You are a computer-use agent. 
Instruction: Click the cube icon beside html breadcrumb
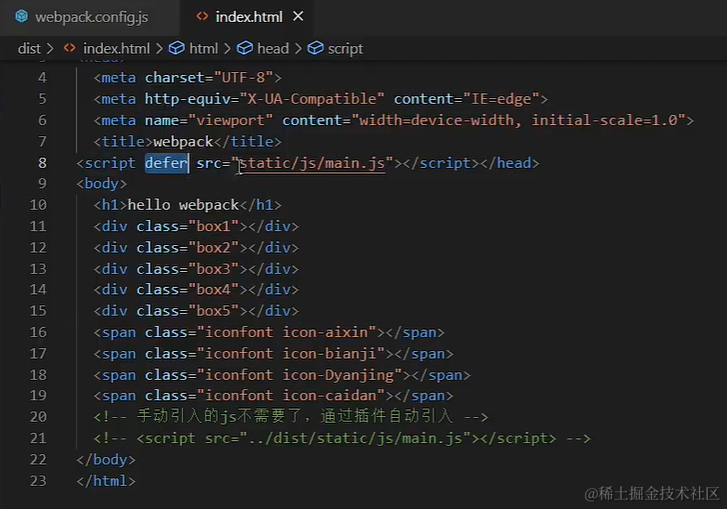click(x=177, y=48)
